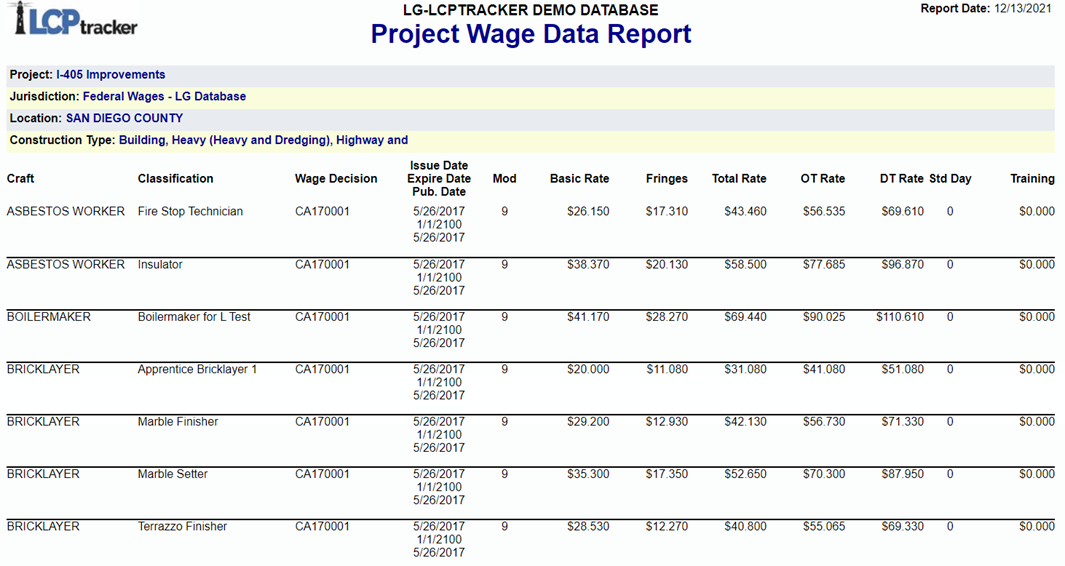Image resolution: width=1065 pixels, height=566 pixels.
Task: Click ASBESTOS WORKER craft in Insulator row
Action: (66, 264)
